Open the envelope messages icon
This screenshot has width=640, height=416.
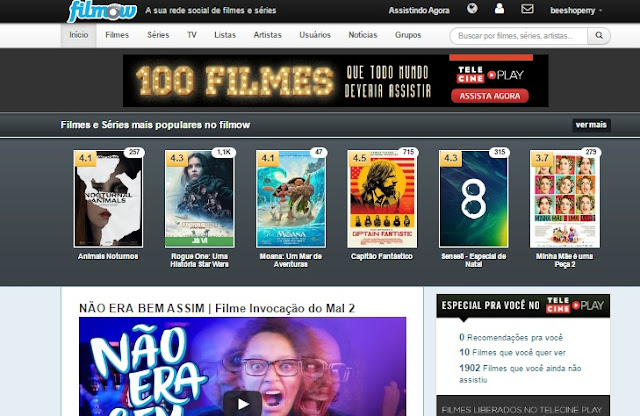coord(527,9)
